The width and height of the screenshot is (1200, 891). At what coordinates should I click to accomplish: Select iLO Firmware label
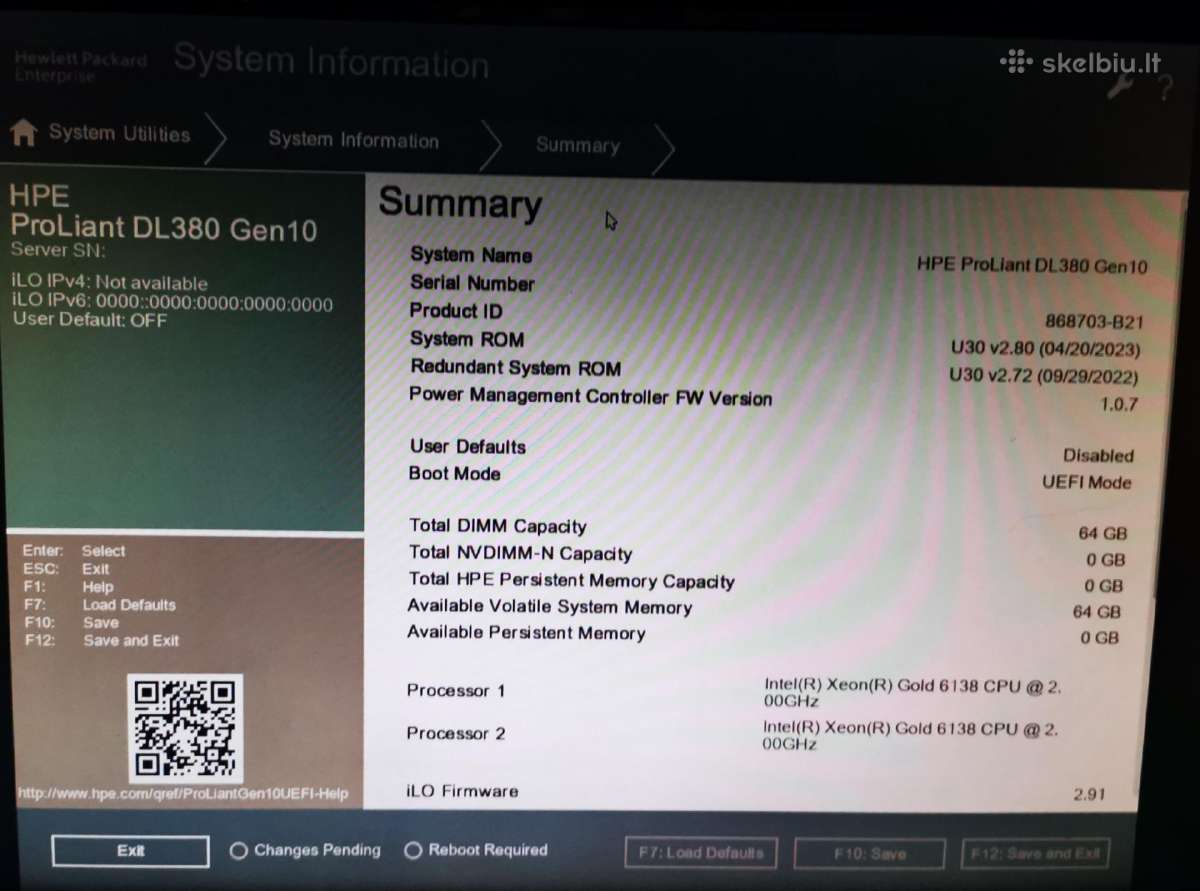pos(462,791)
